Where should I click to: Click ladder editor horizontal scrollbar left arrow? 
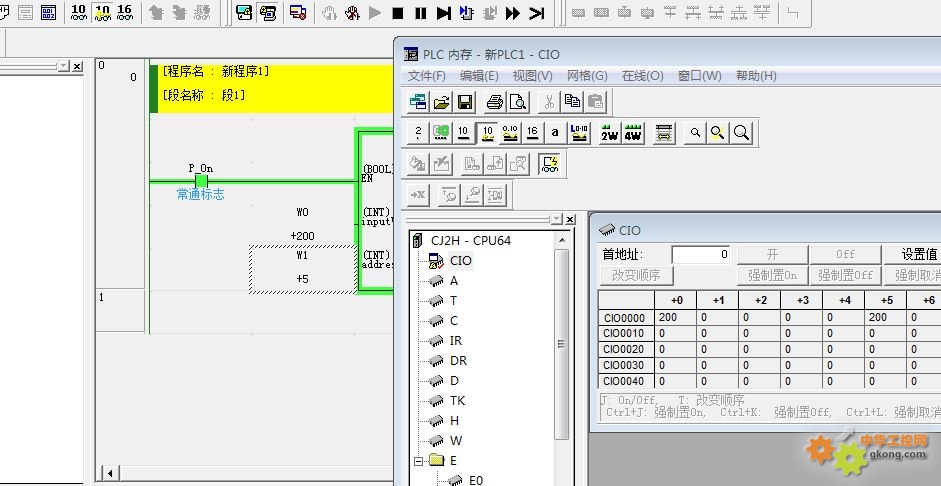coord(109,473)
